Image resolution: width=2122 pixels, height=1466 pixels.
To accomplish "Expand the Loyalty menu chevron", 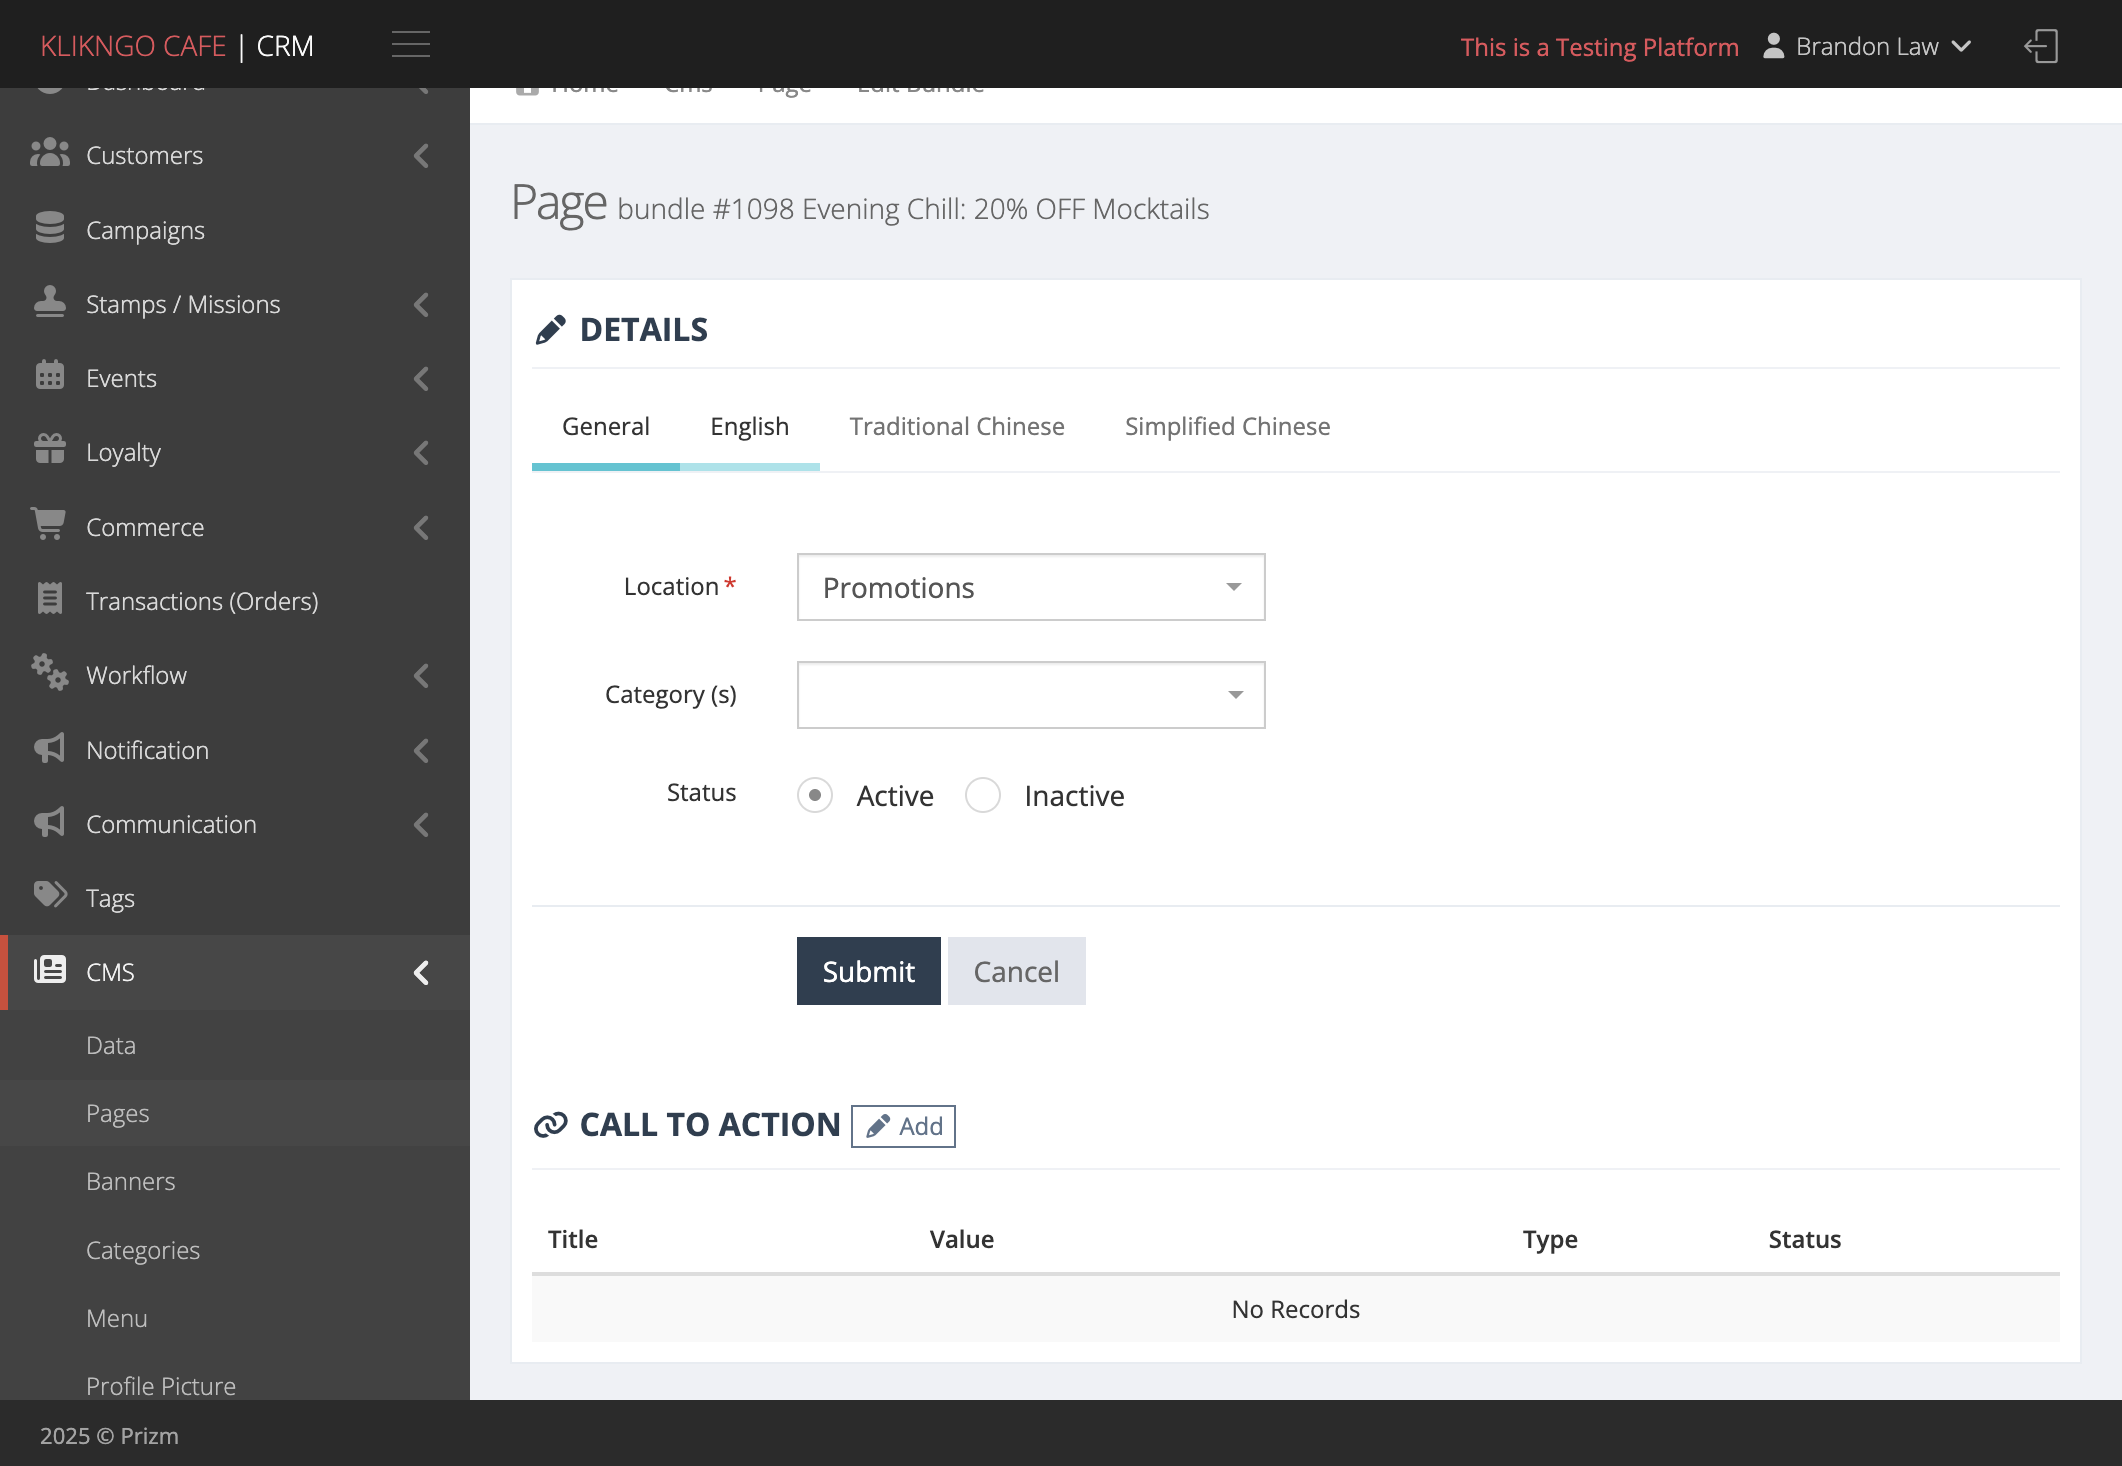I will [422, 453].
